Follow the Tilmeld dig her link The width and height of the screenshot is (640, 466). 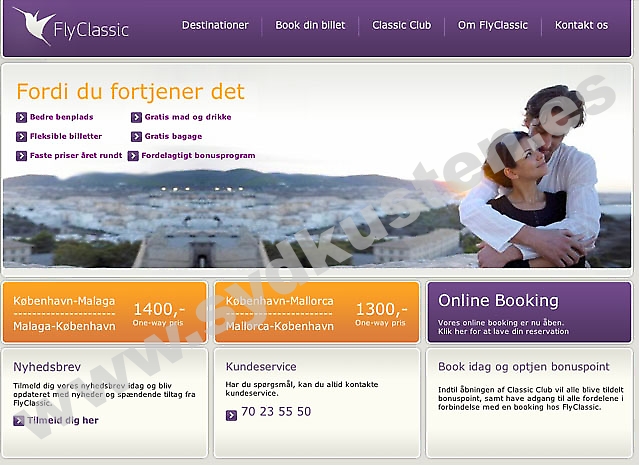tap(63, 421)
